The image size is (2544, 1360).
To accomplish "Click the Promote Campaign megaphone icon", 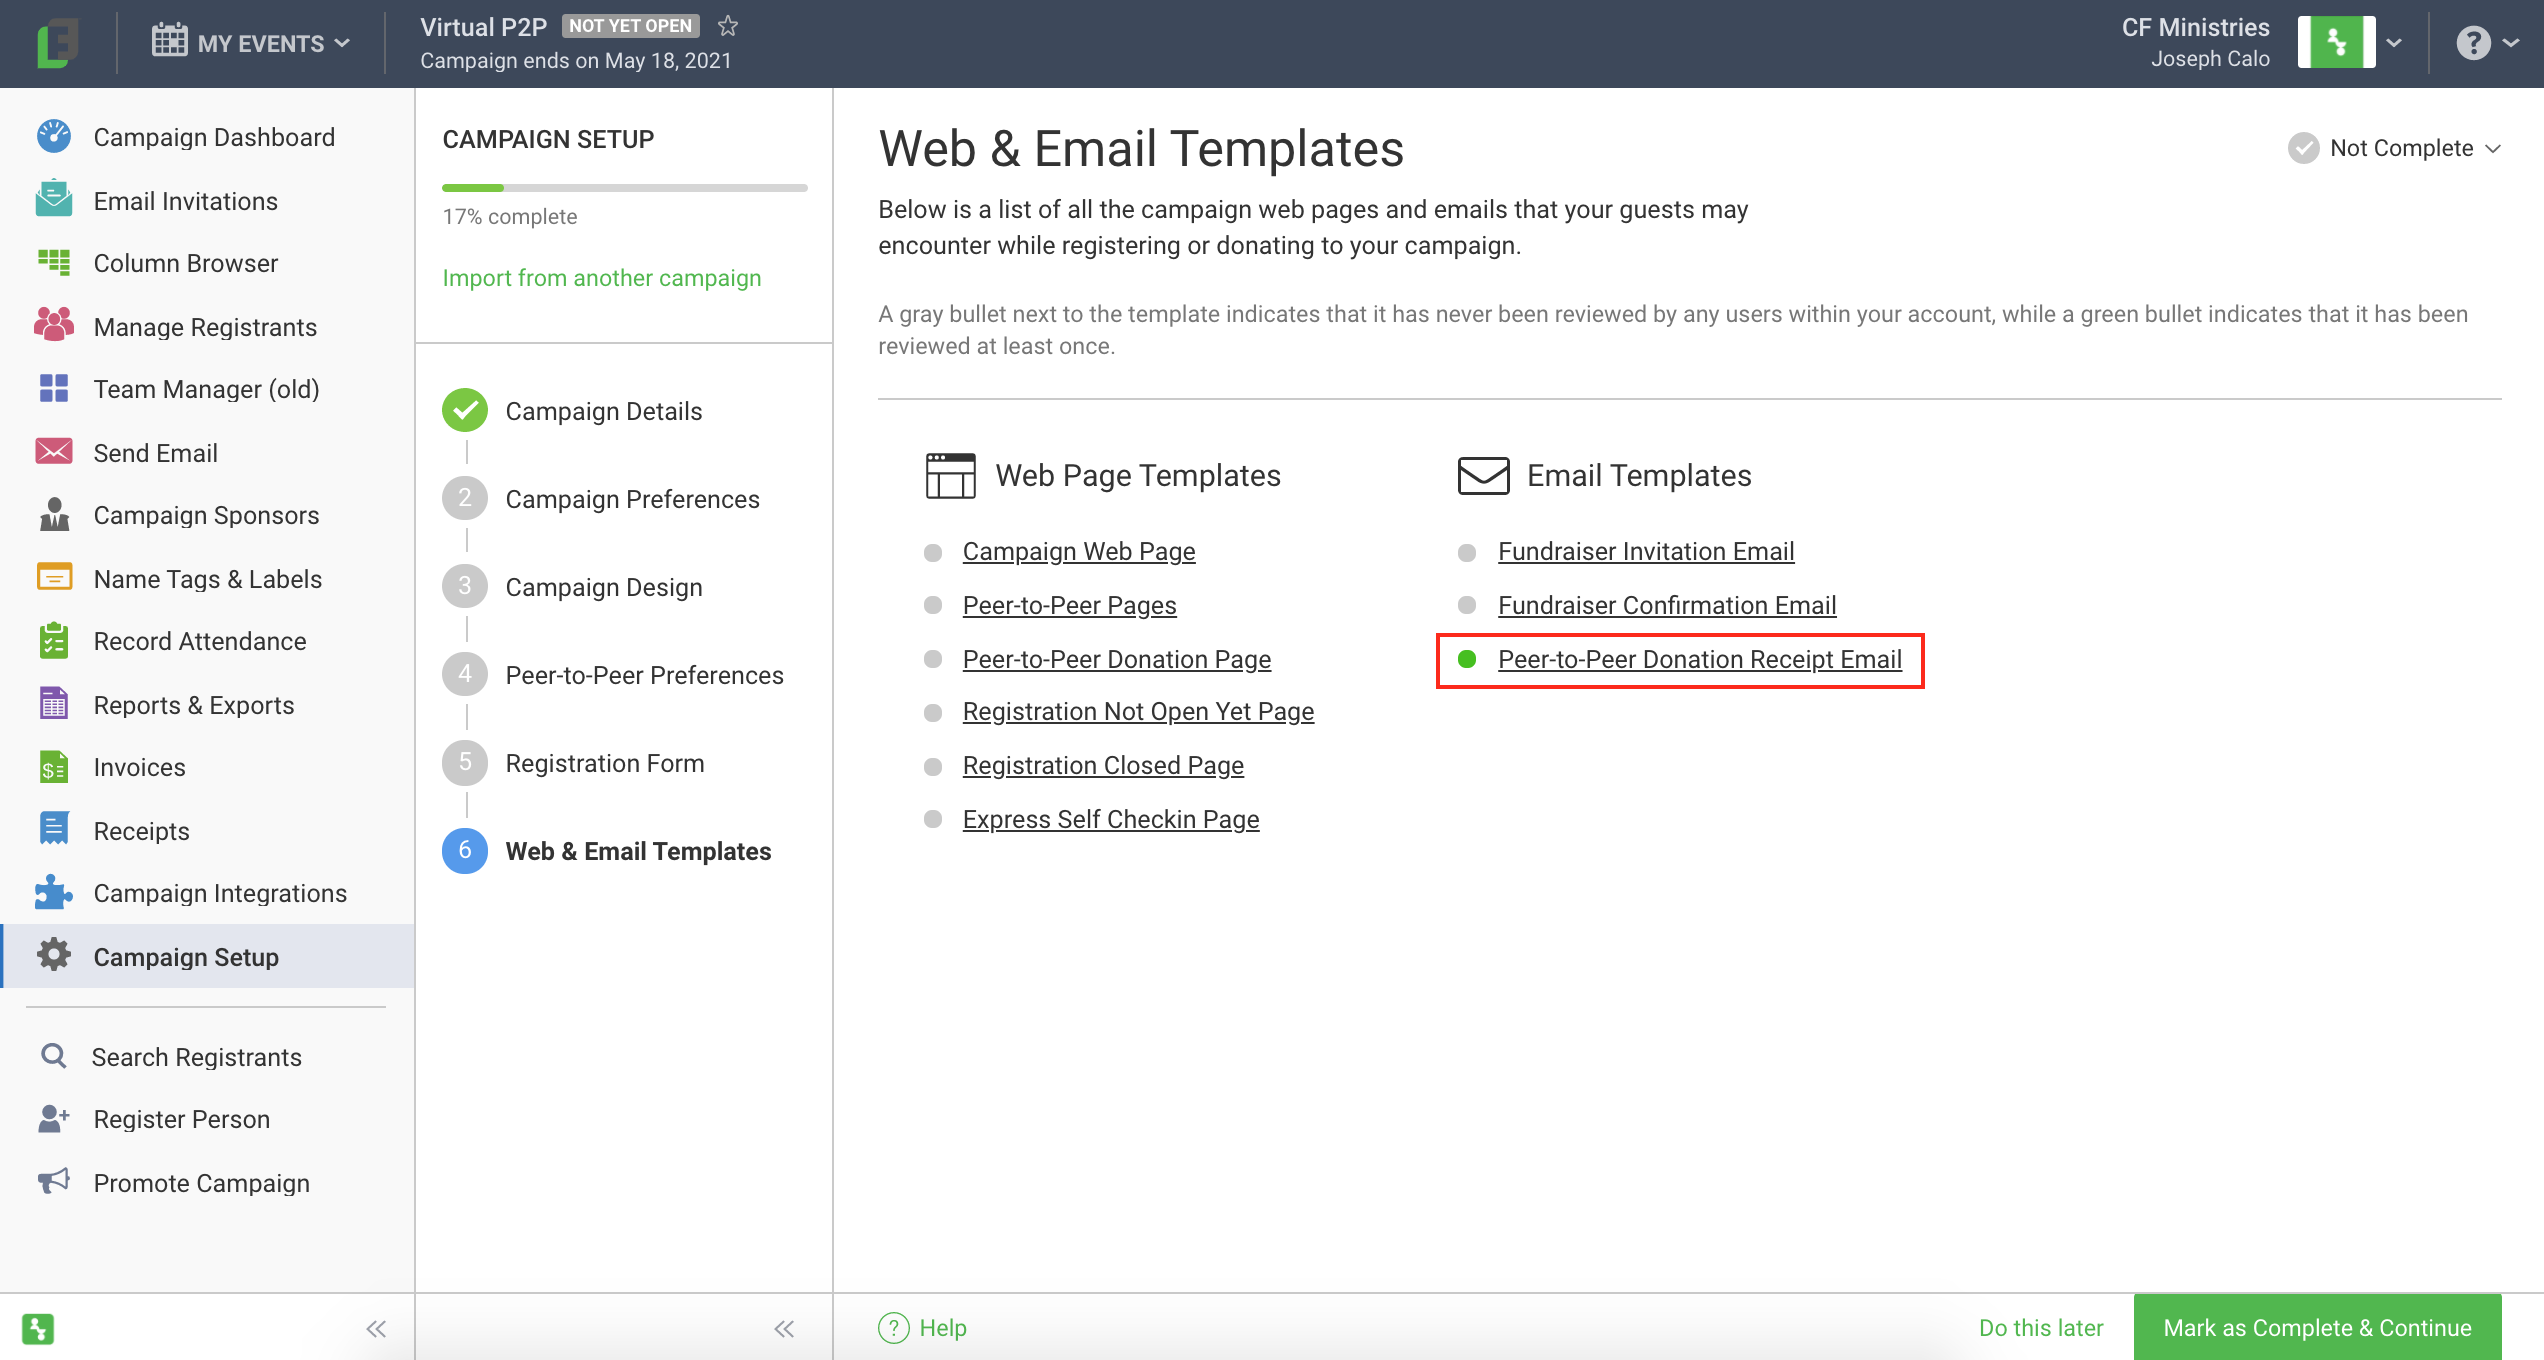I will 54,1182.
